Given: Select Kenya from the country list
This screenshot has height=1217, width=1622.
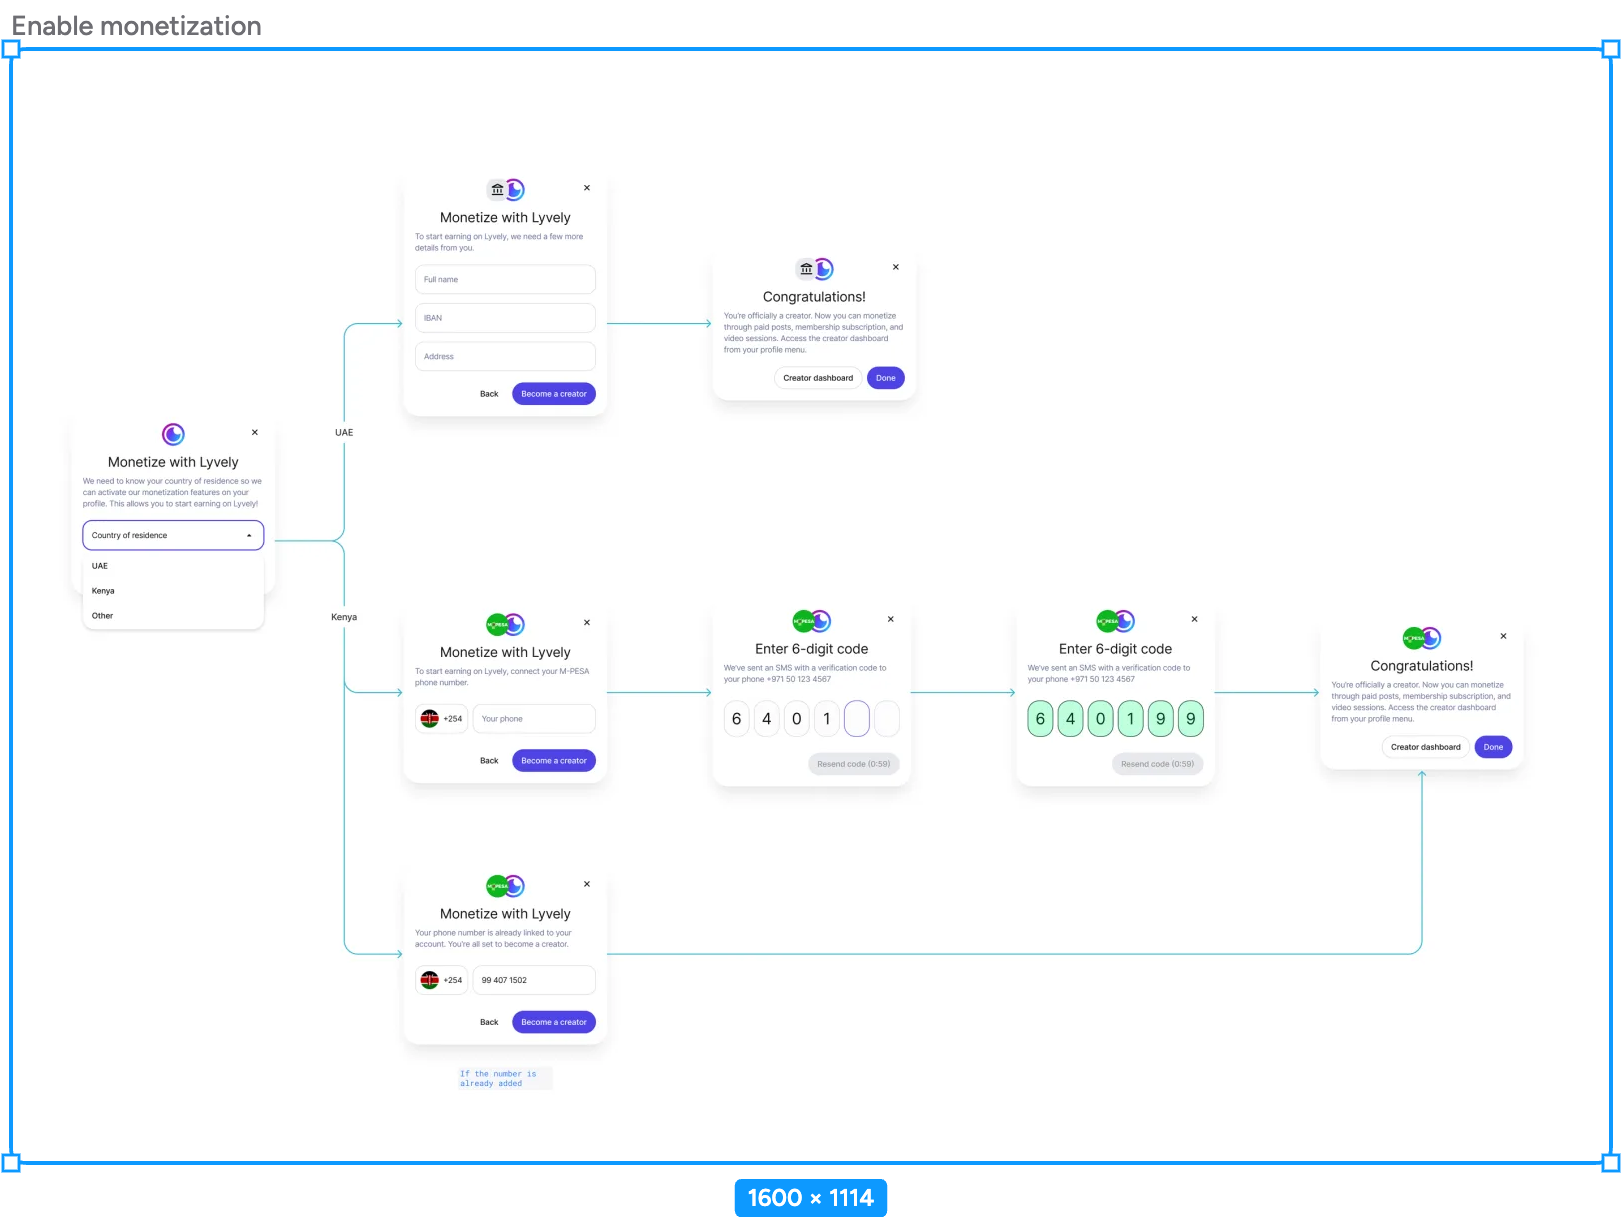Looking at the screenshot, I should 173,591.
